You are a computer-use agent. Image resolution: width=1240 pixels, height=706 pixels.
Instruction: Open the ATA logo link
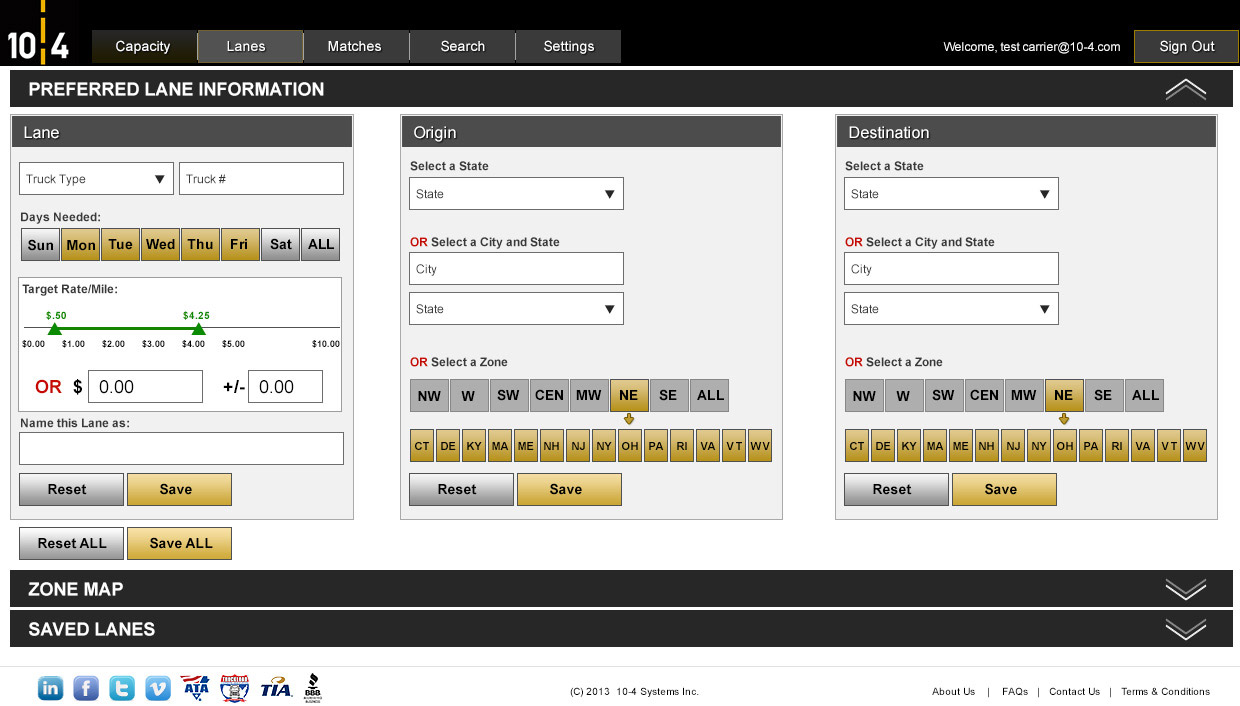pos(195,688)
